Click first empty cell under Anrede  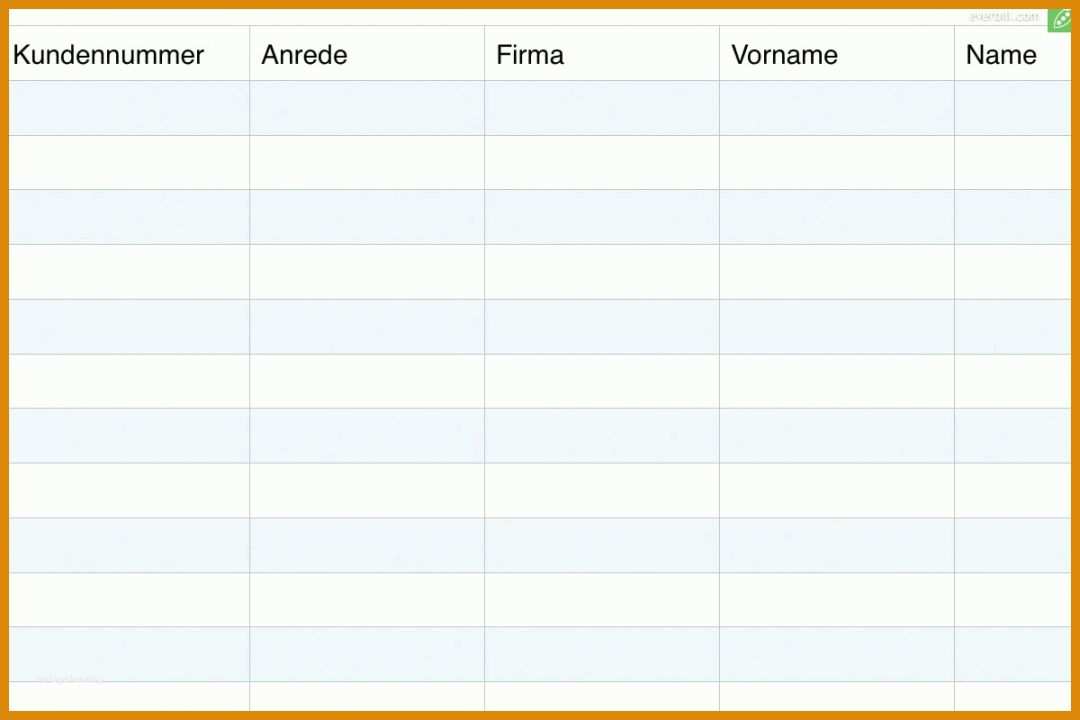(367, 108)
